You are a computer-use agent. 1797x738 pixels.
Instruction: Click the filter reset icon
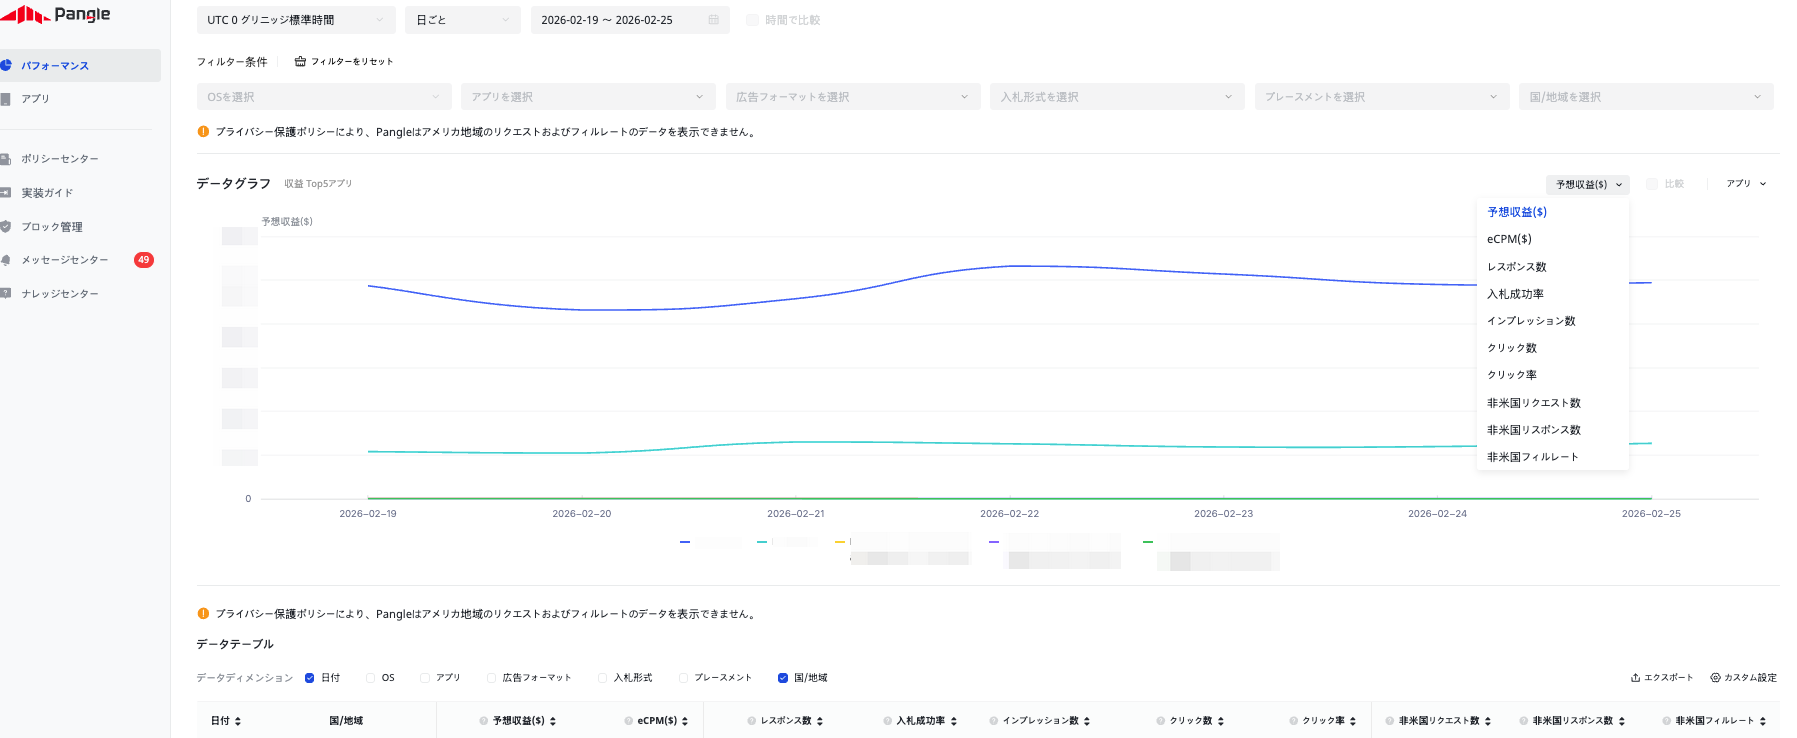300,62
